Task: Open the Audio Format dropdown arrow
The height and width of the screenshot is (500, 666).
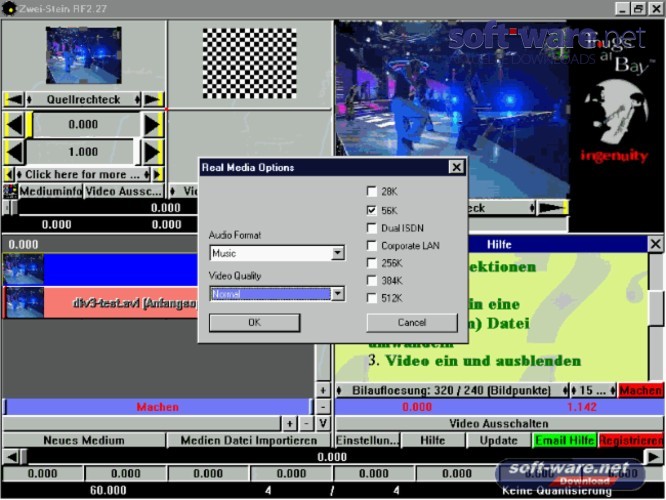Action: pyautogui.click(x=338, y=253)
